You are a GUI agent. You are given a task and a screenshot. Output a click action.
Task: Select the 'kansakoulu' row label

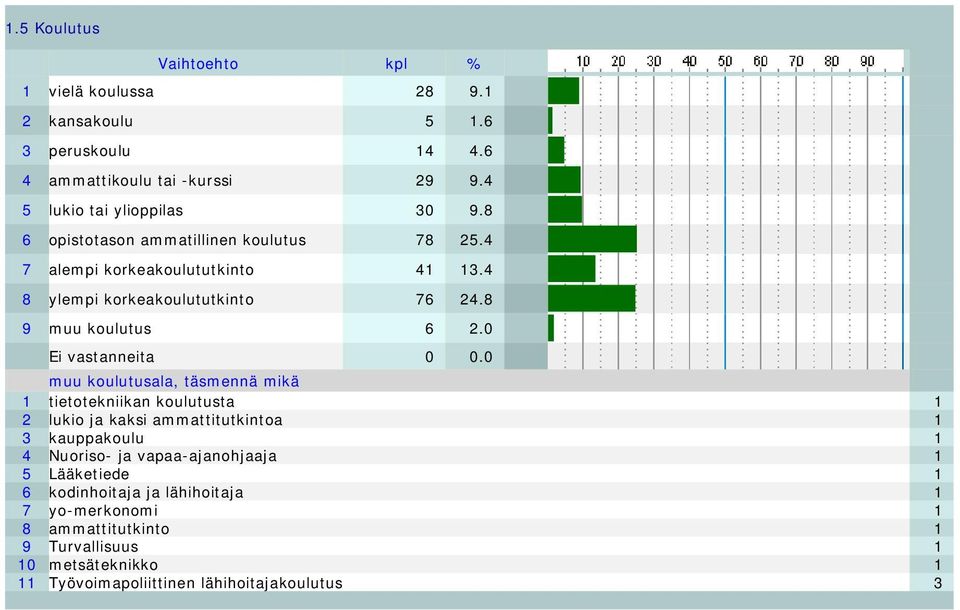tap(91, 121)
